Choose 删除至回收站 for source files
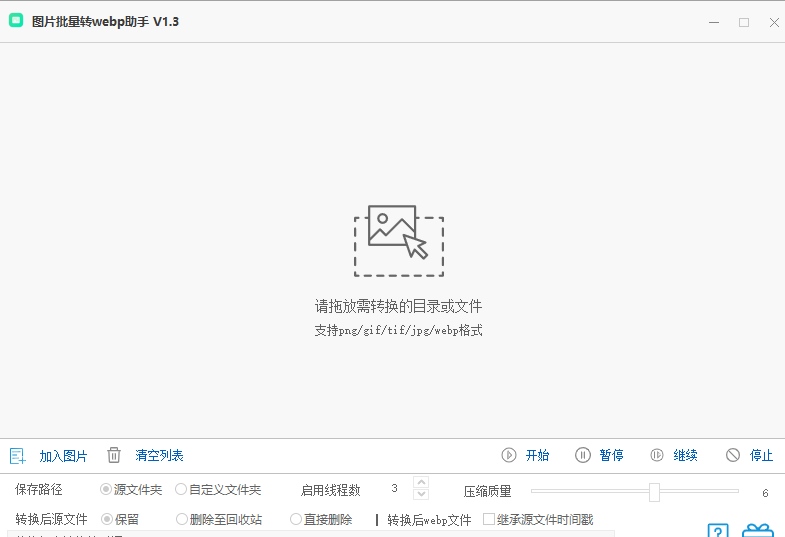Viewport: 785px width, 537px height. coord(181,519)
